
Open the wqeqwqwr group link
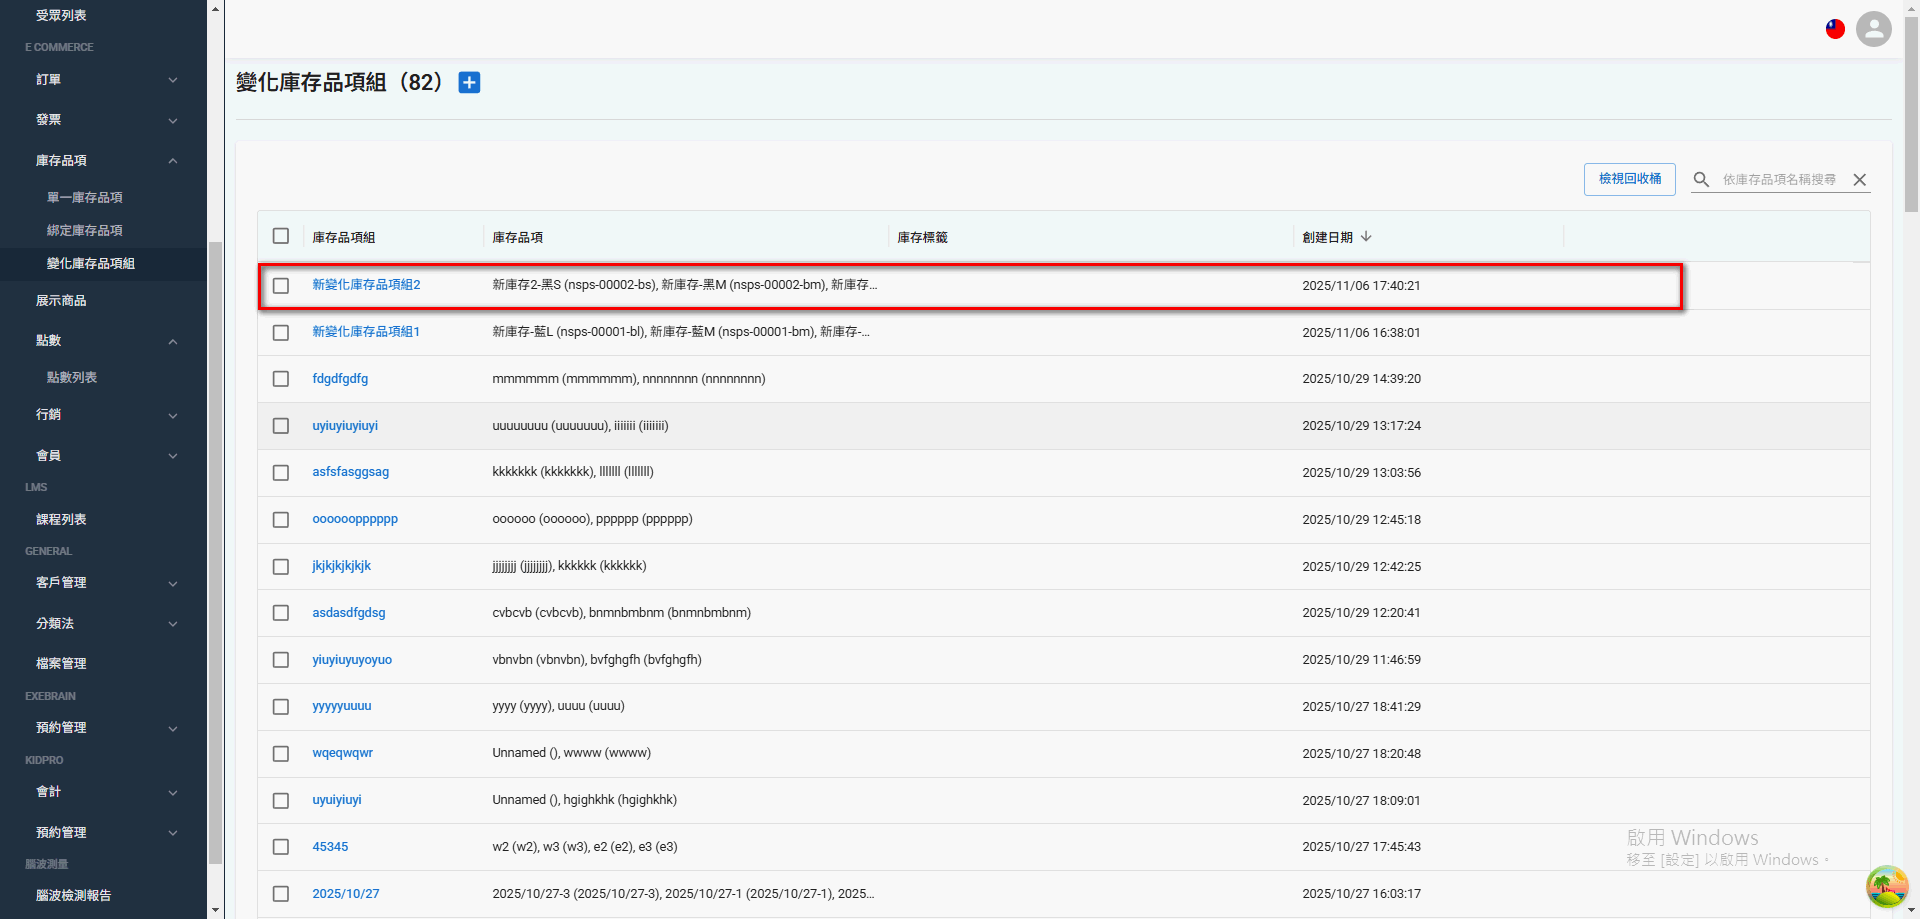342,753
